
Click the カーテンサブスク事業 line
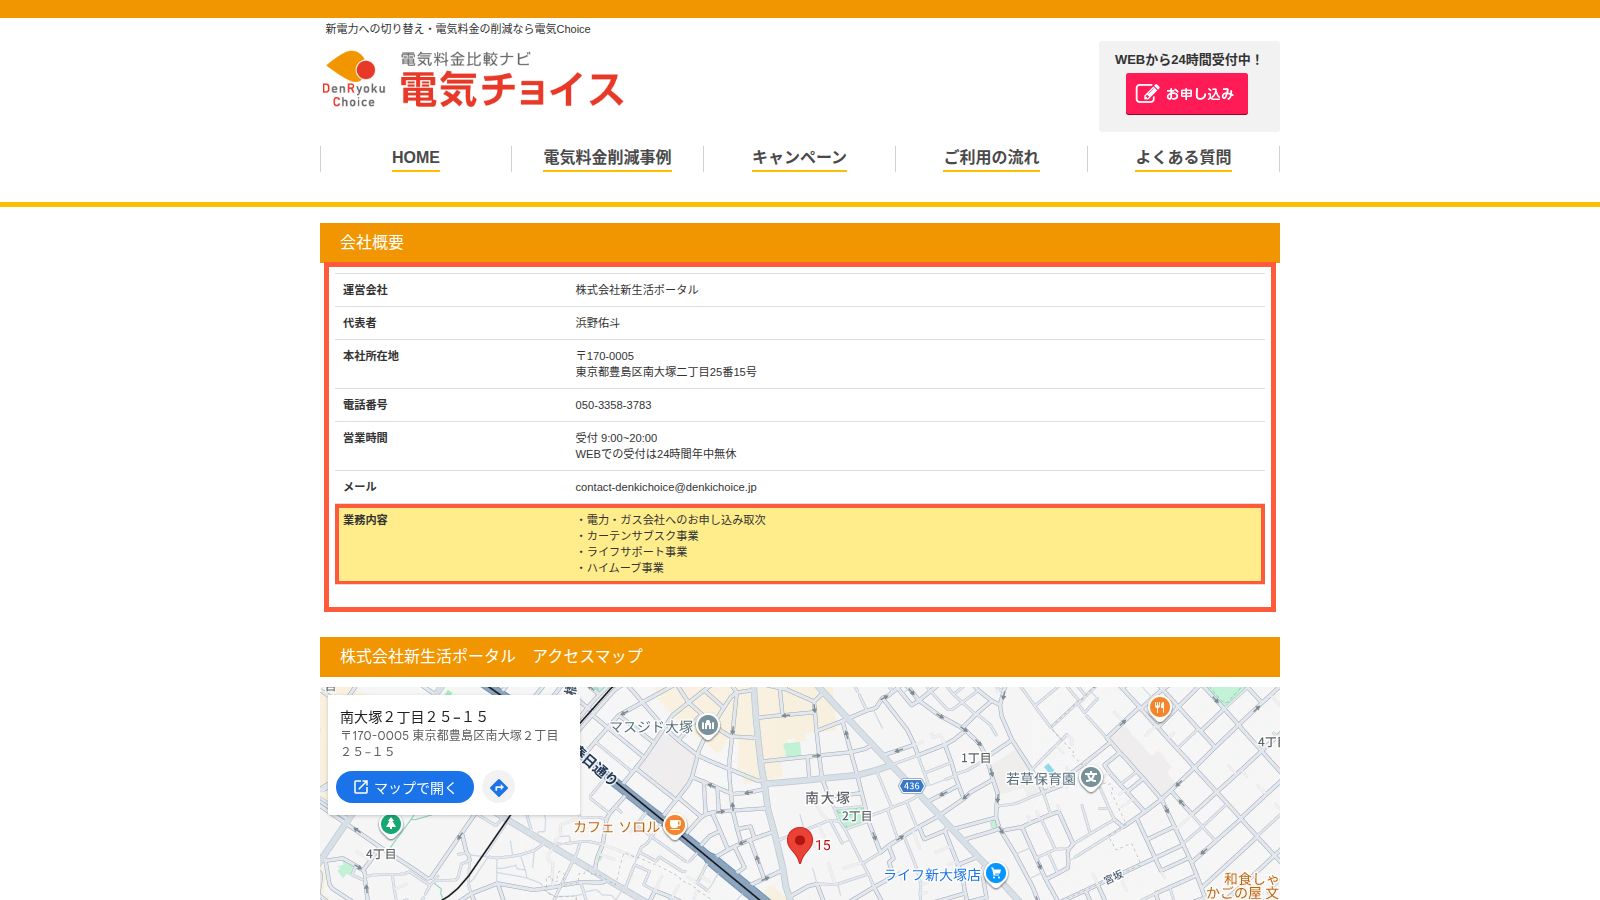[x=637, y=536]
